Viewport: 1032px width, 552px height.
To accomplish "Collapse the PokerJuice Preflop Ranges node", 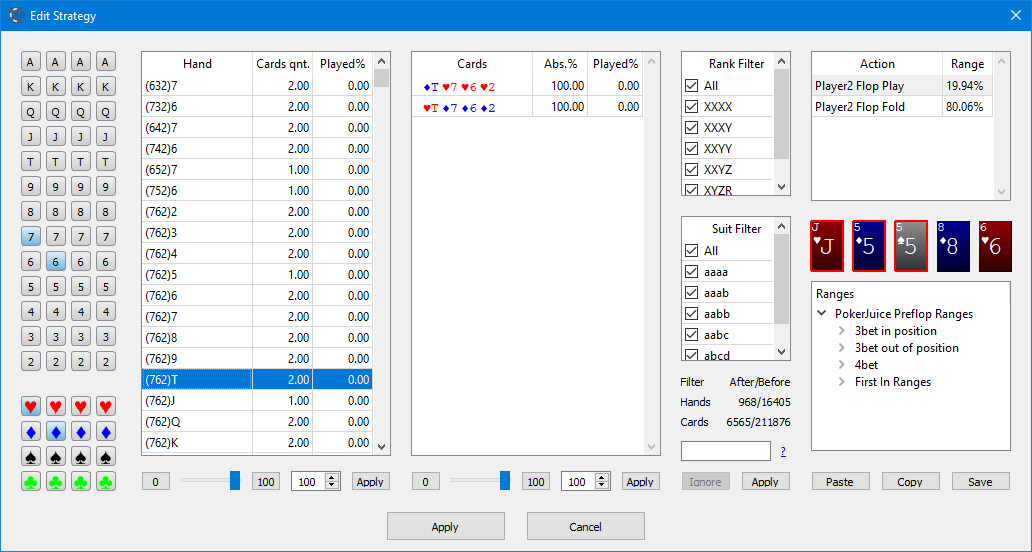I will pyautogui.click(x=823, y=314).
